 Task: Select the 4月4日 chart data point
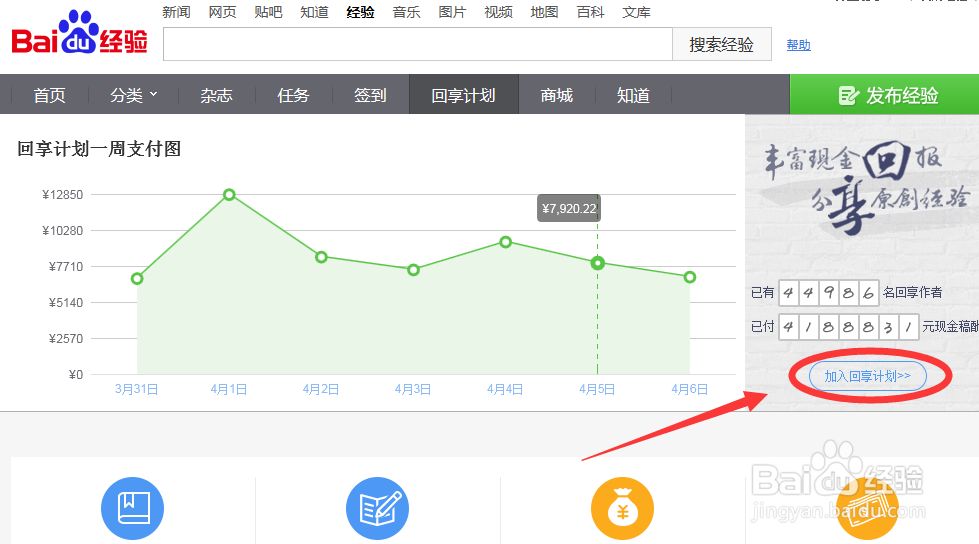tap(506, 242)
